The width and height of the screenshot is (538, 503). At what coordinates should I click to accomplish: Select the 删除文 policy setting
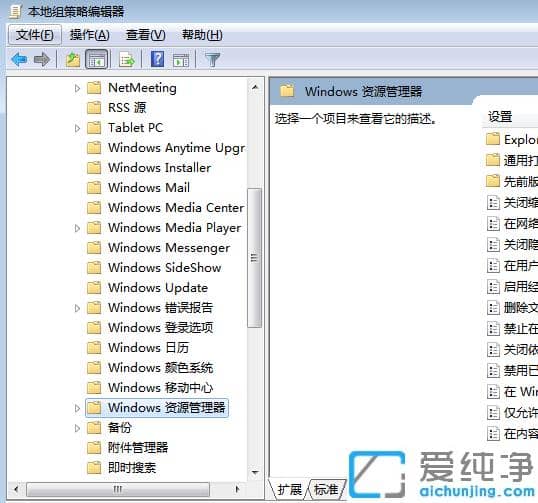(x=512, y=307)
